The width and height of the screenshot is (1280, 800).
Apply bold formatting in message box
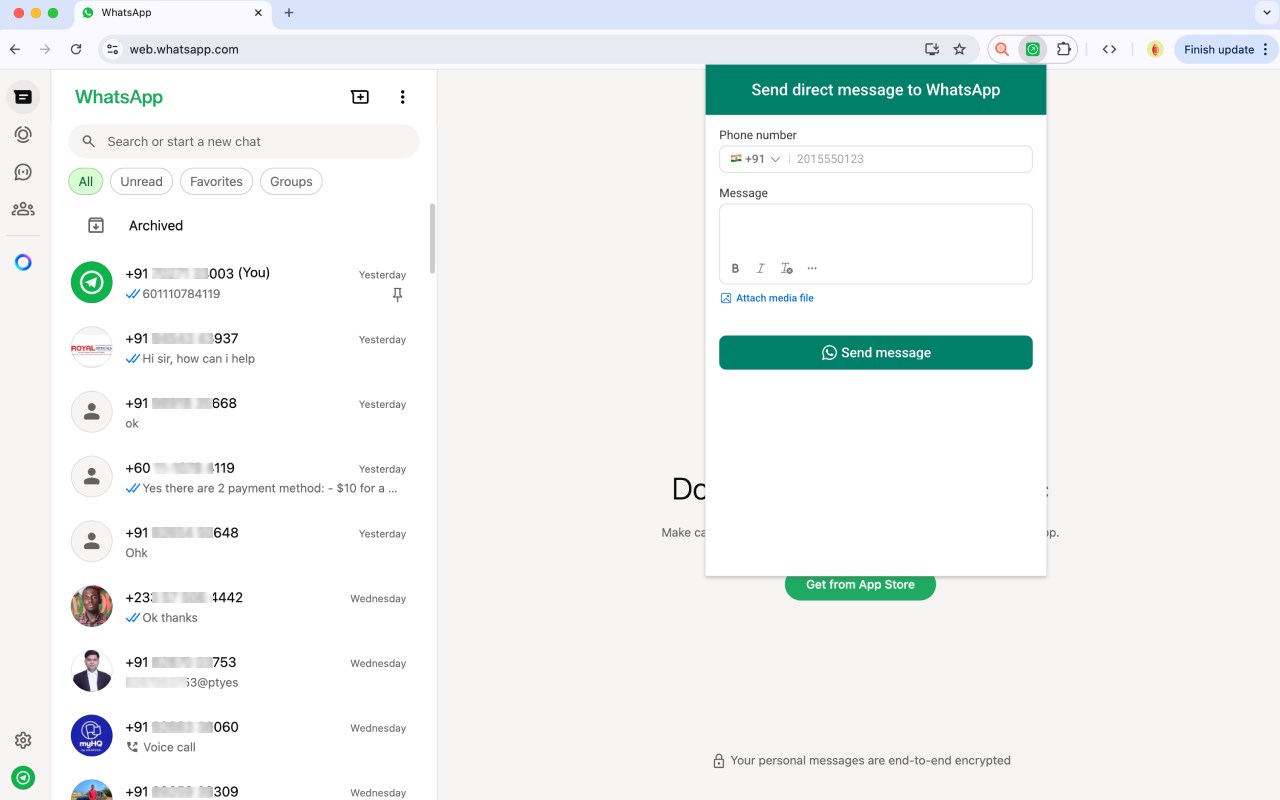tap(735, 268)
